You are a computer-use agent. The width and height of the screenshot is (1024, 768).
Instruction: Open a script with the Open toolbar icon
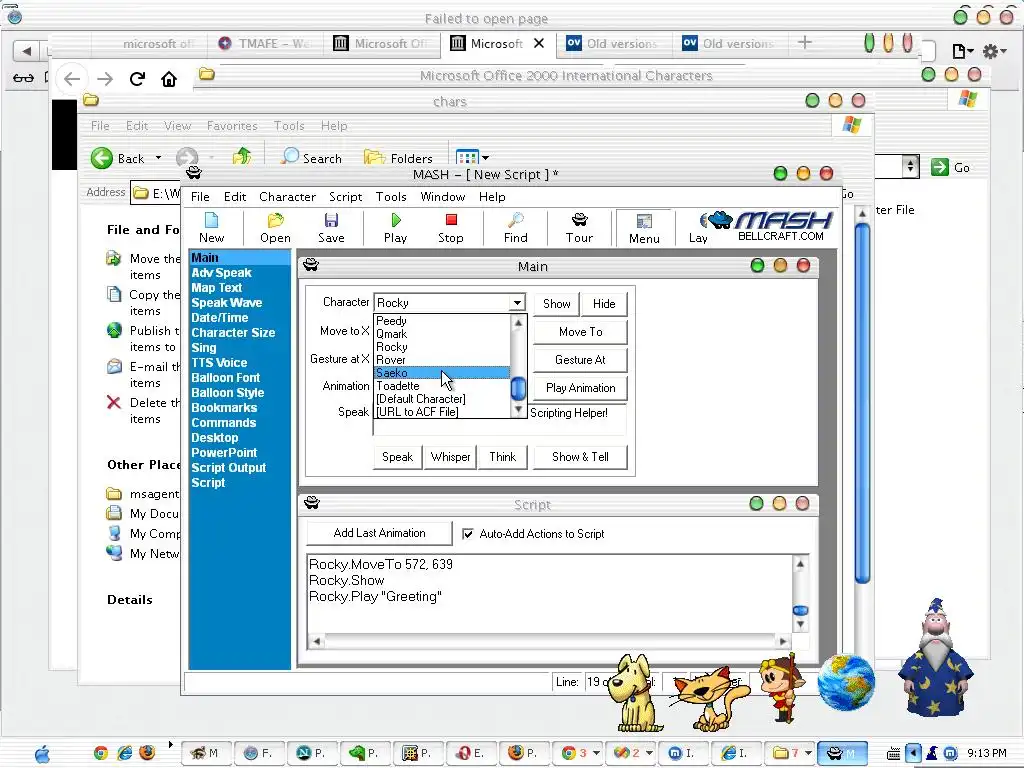pyautogui.click(x=275, y=228)
